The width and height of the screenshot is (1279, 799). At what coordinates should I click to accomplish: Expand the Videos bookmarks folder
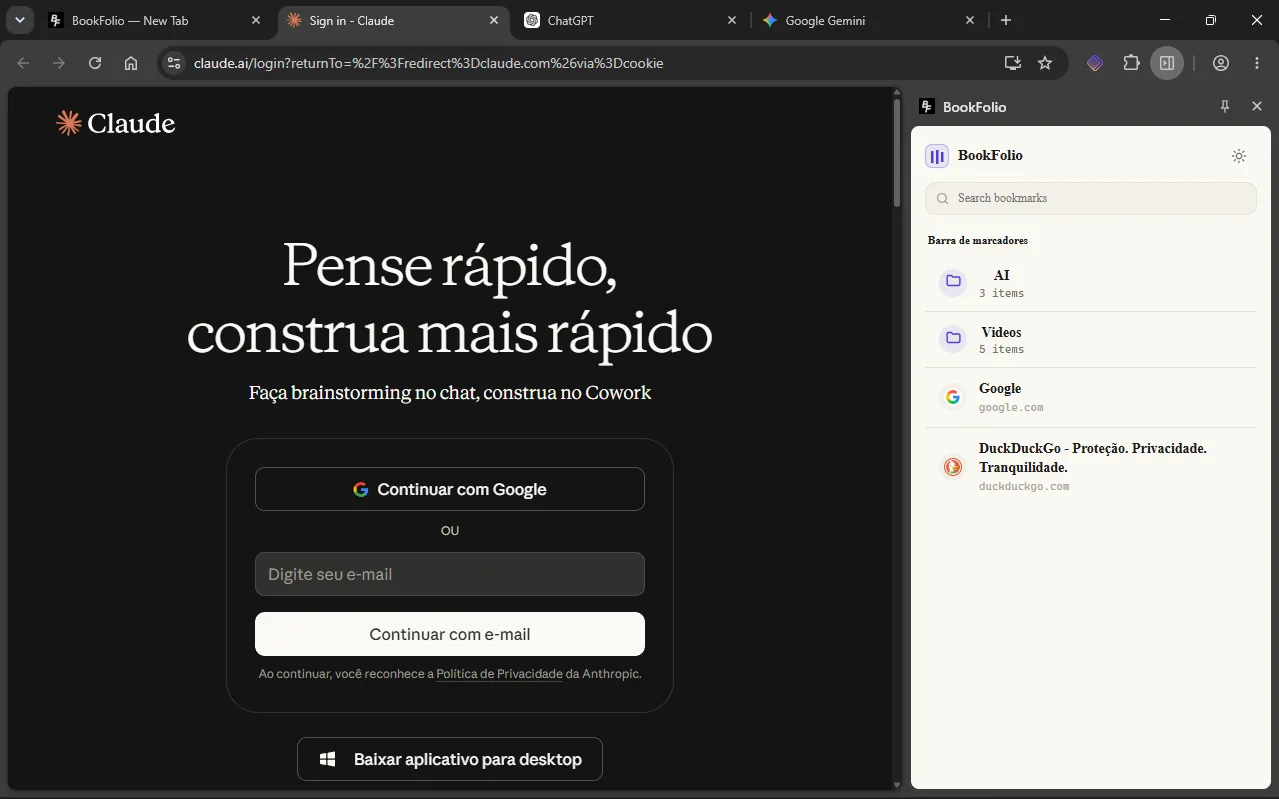click(x=1091, y=340)
